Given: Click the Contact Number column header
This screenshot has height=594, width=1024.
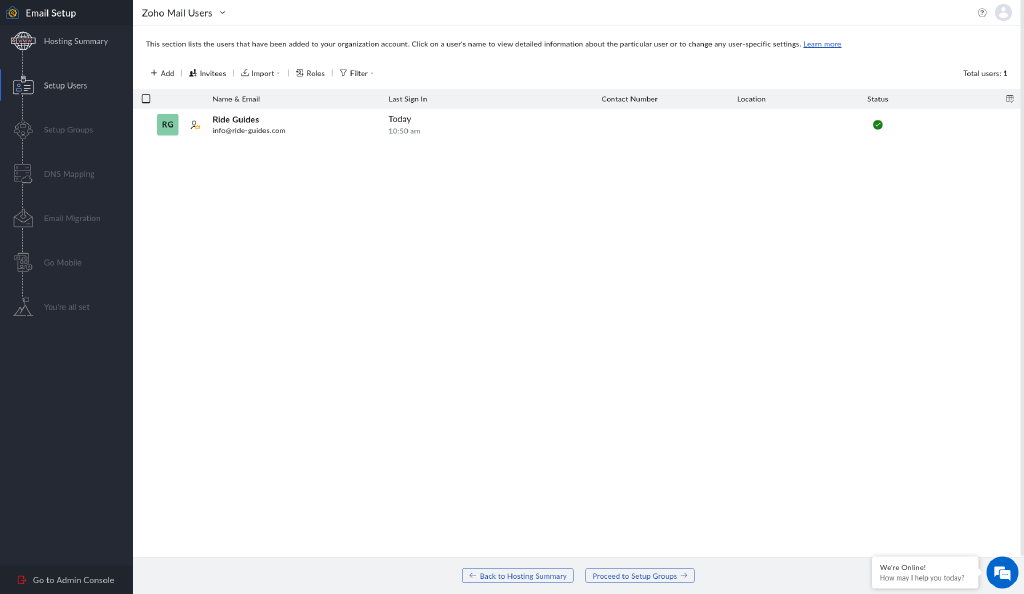Looking at the screenshot, I should point(630,99).
